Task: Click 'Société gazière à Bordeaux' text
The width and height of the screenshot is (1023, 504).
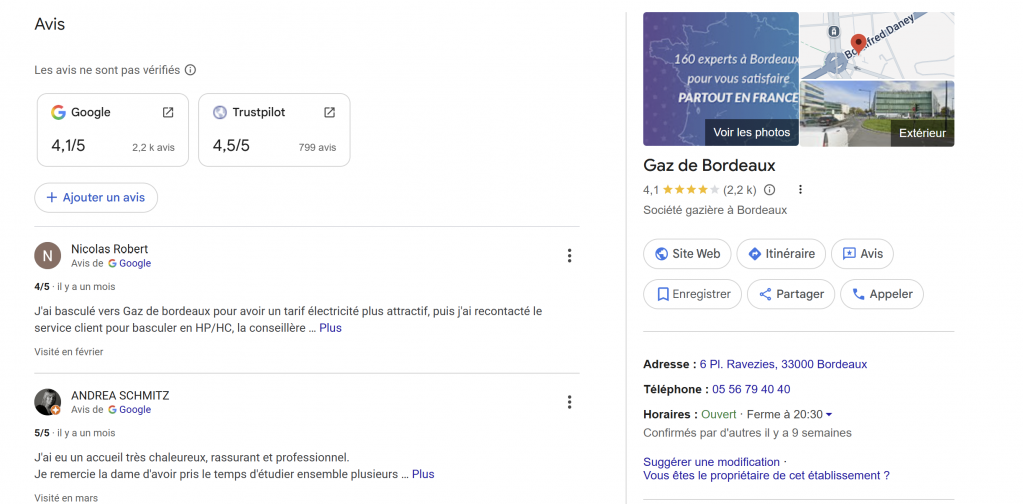Action: (715, 210)
